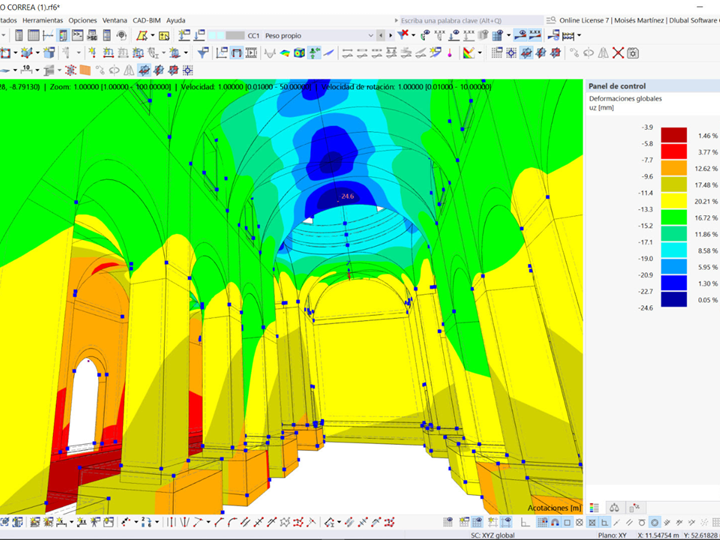Click the red X cancel icon in toolbar
720x540 pixels.
tap(618, 53)
